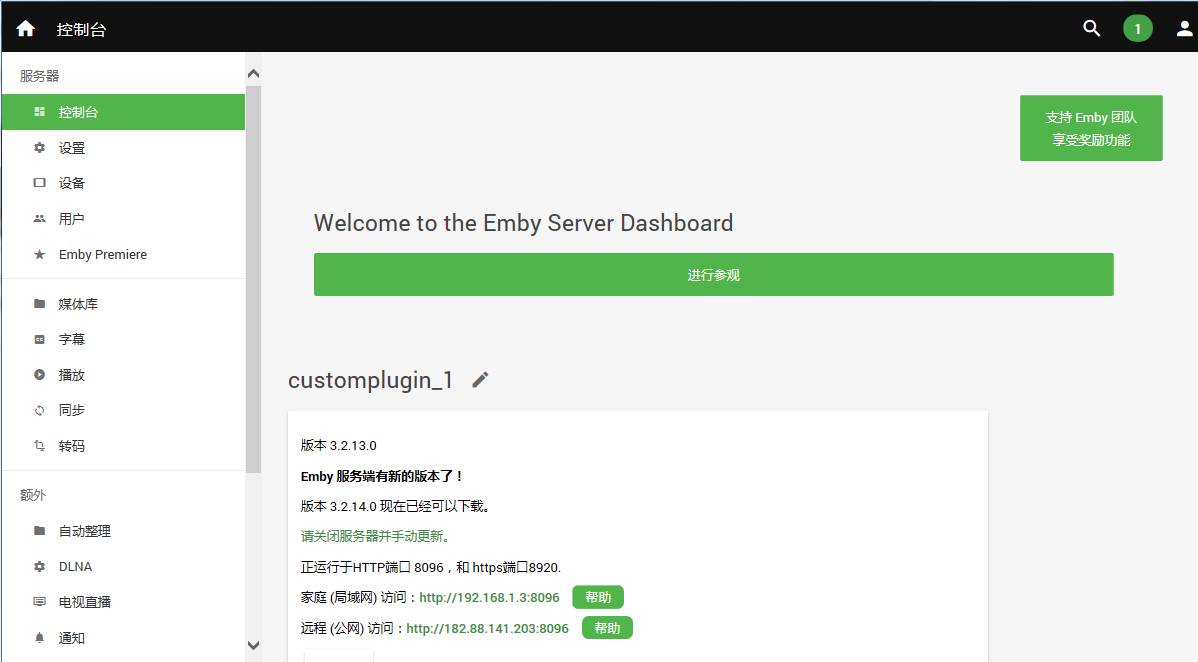Click the 服务器 section header

[x=40, y=76]
